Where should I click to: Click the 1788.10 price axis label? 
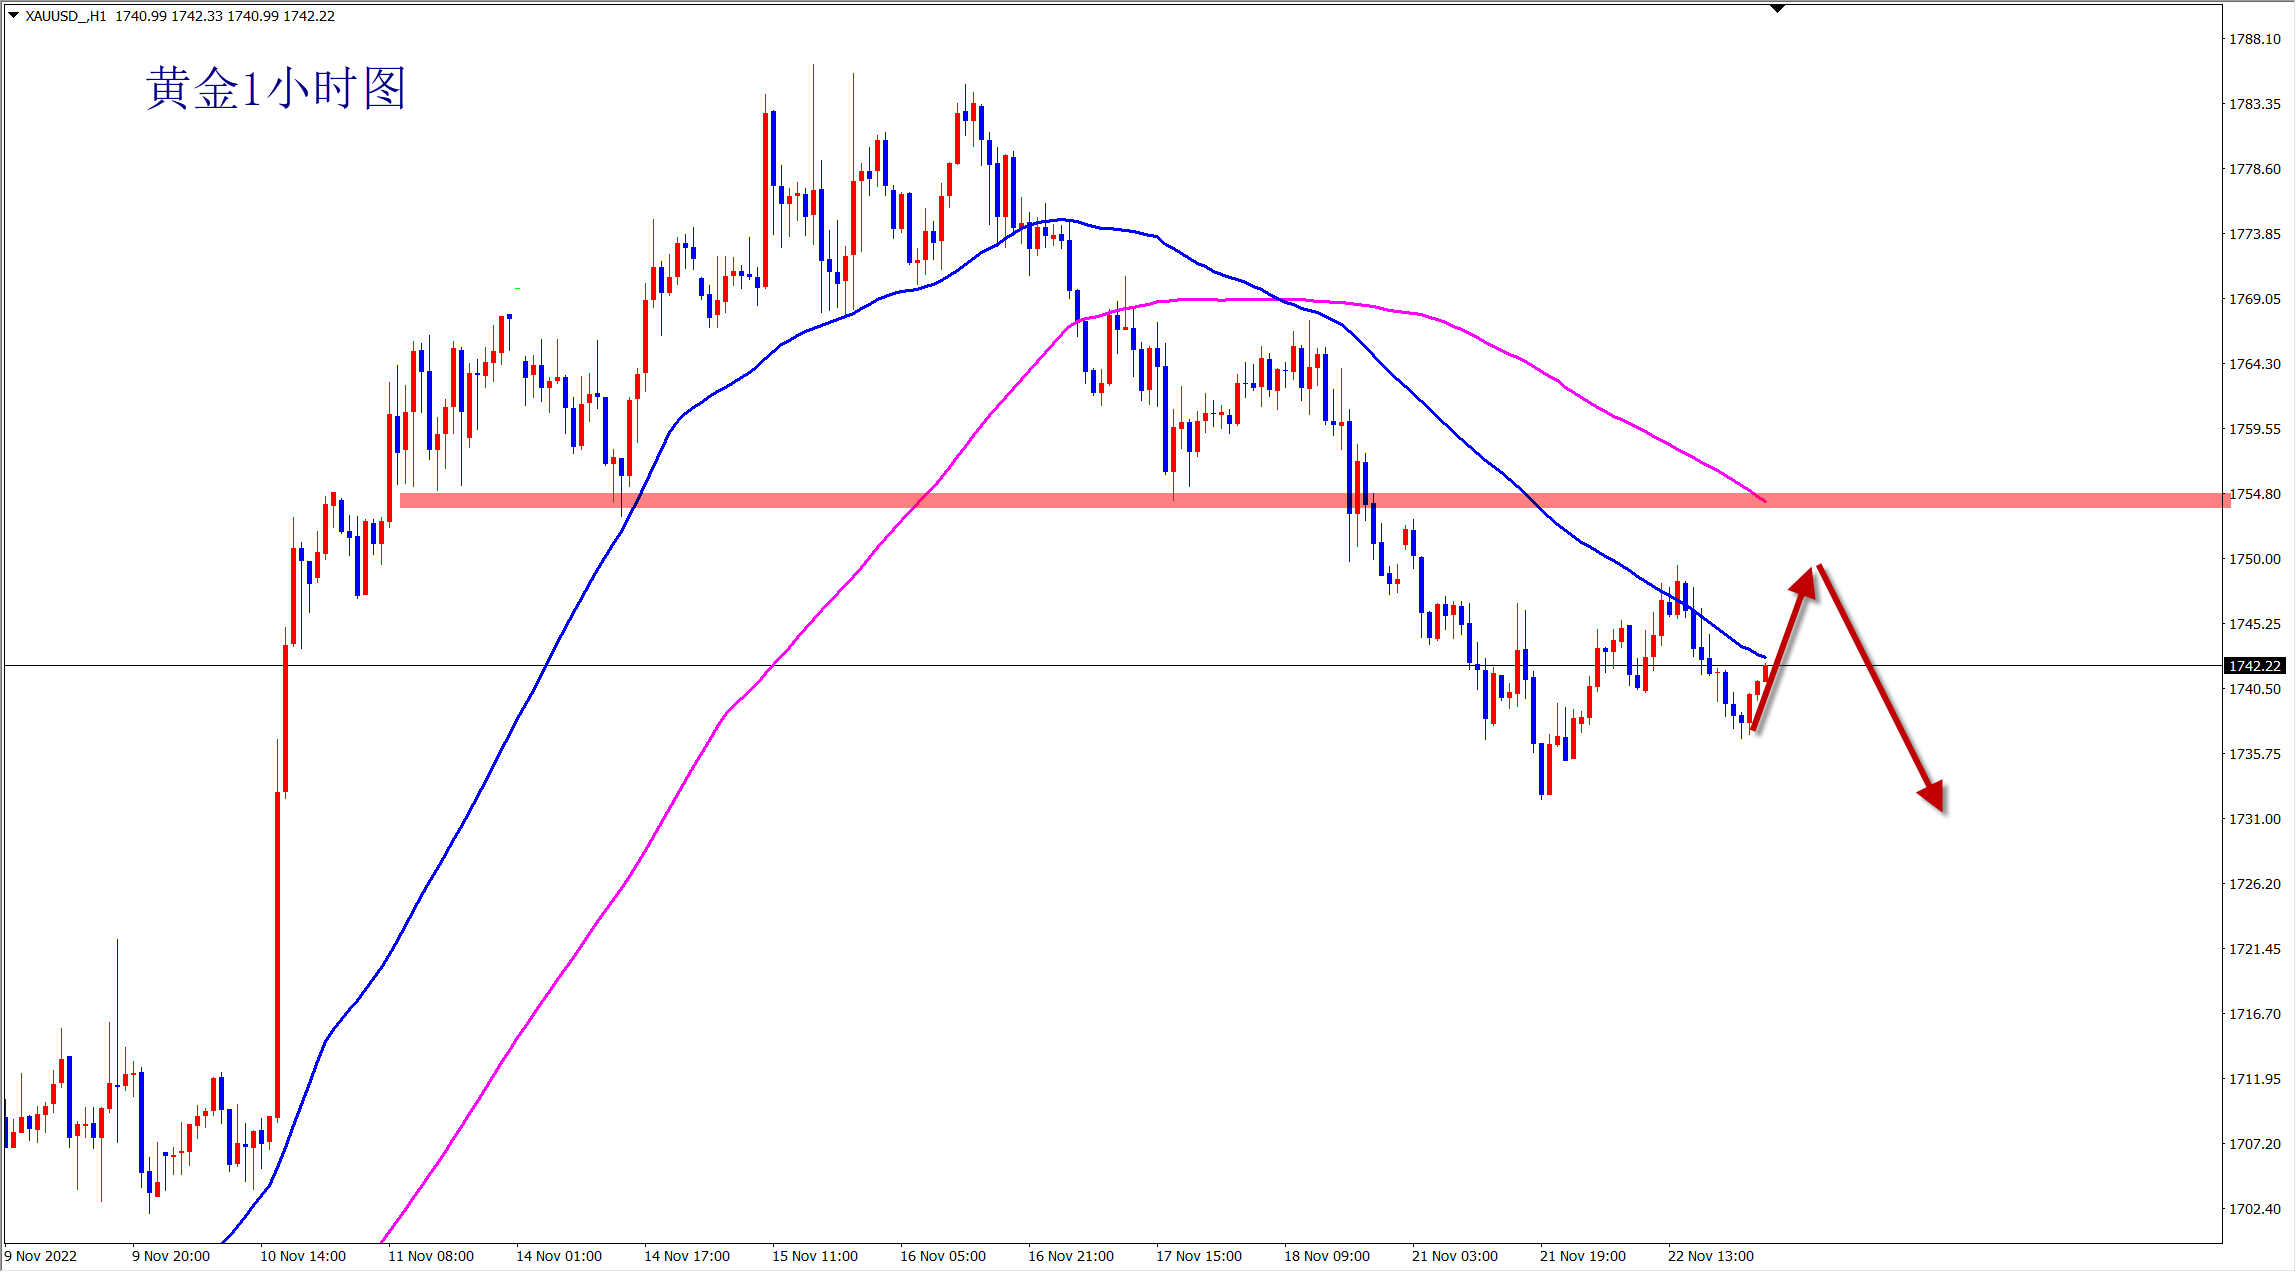2254,39
